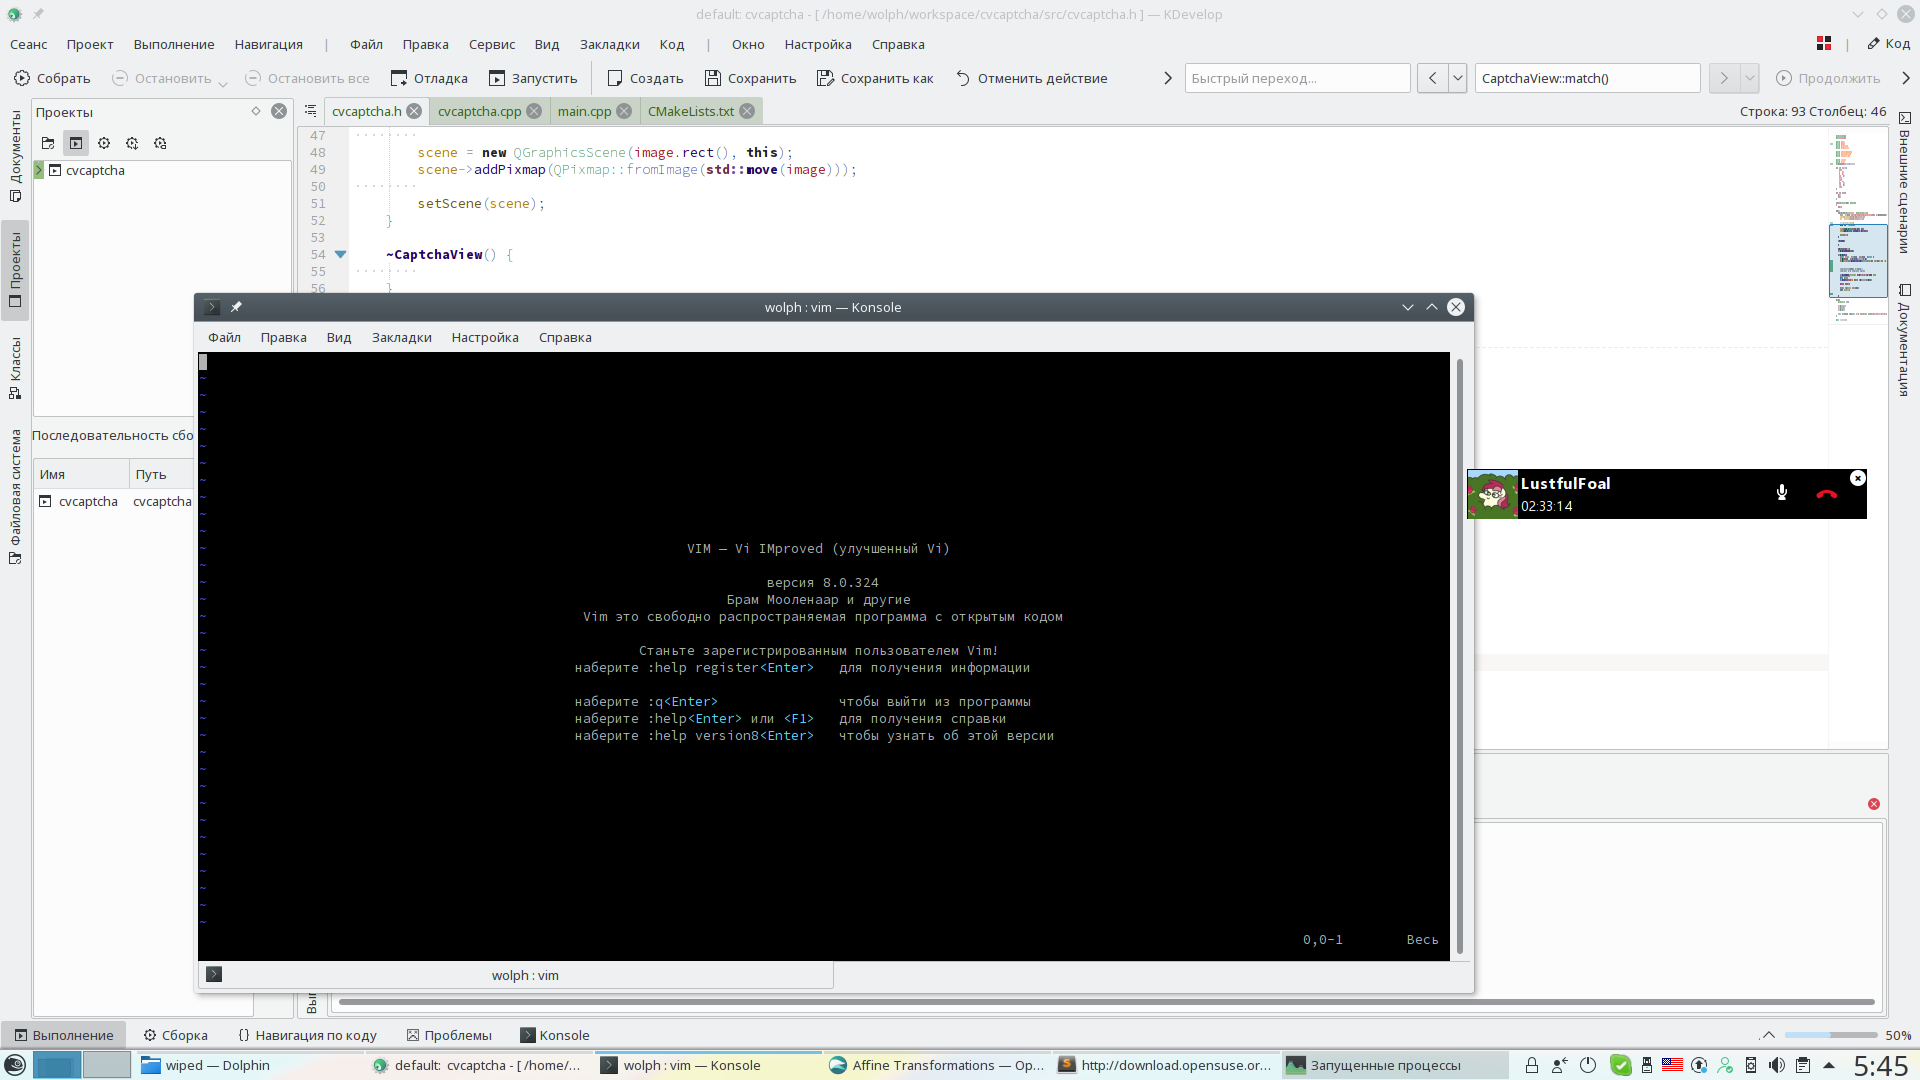Click the red grid area-switch icon
Viewport: 1920px width, 1080px height.
click(x=1824, y=43)
